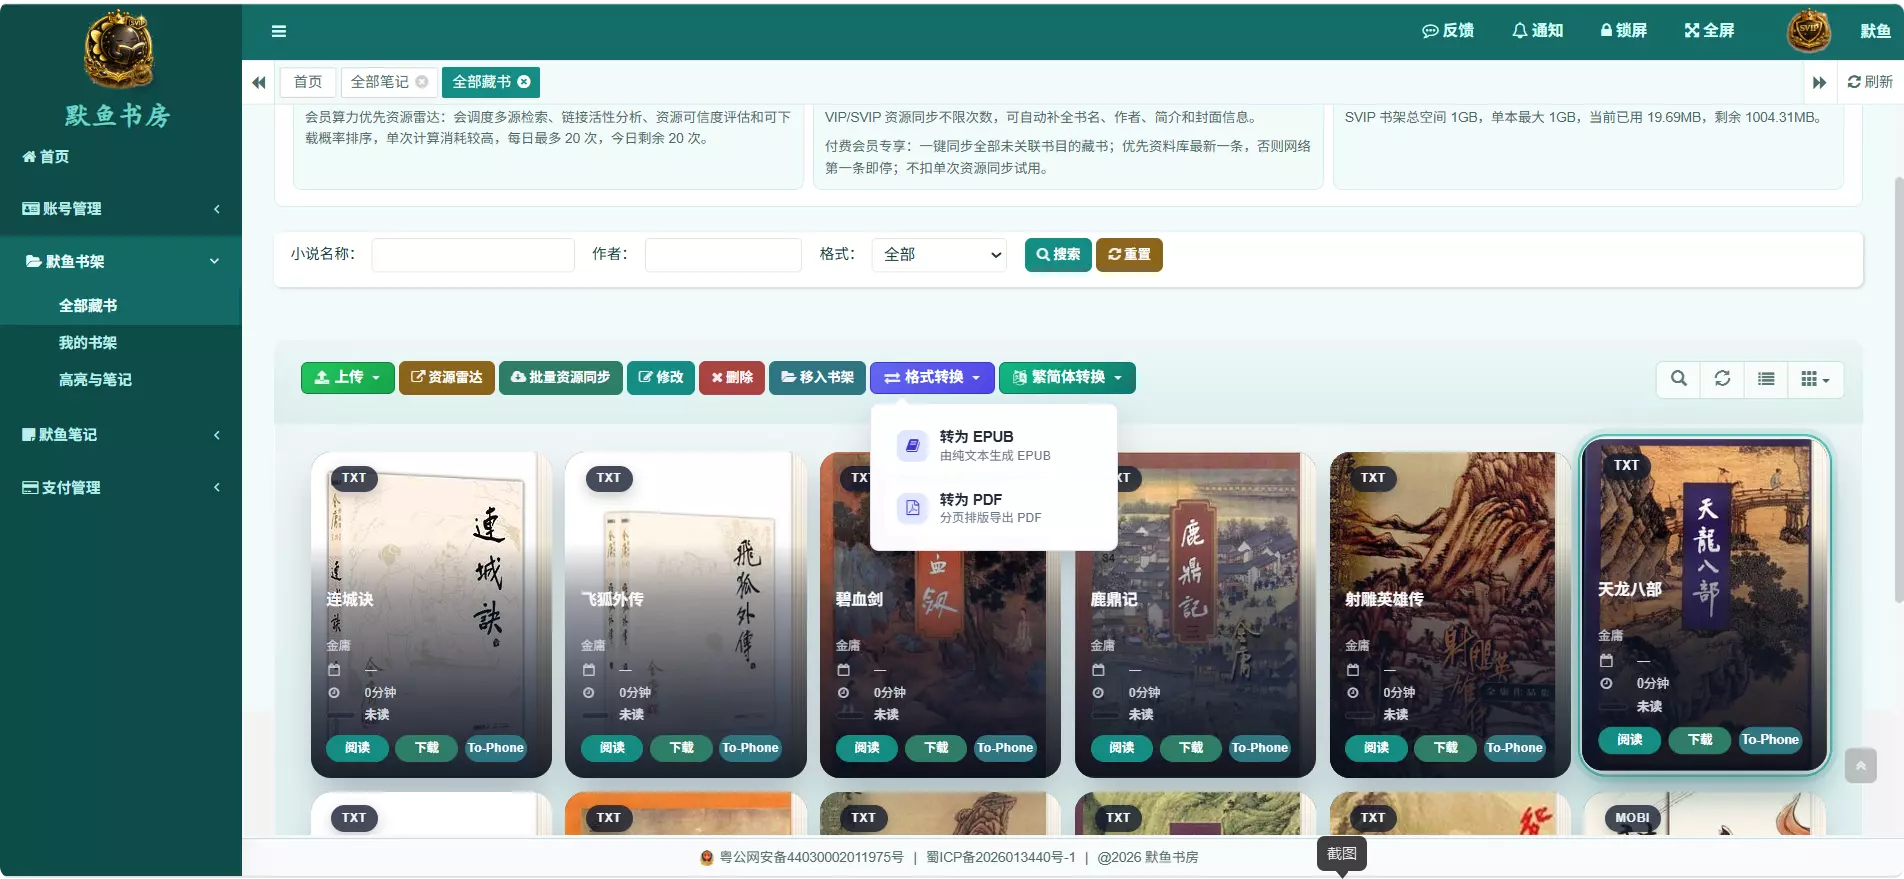1904x879 pixels.
Task: Open the user avatar in header
Action: [x=1808, y=31]
